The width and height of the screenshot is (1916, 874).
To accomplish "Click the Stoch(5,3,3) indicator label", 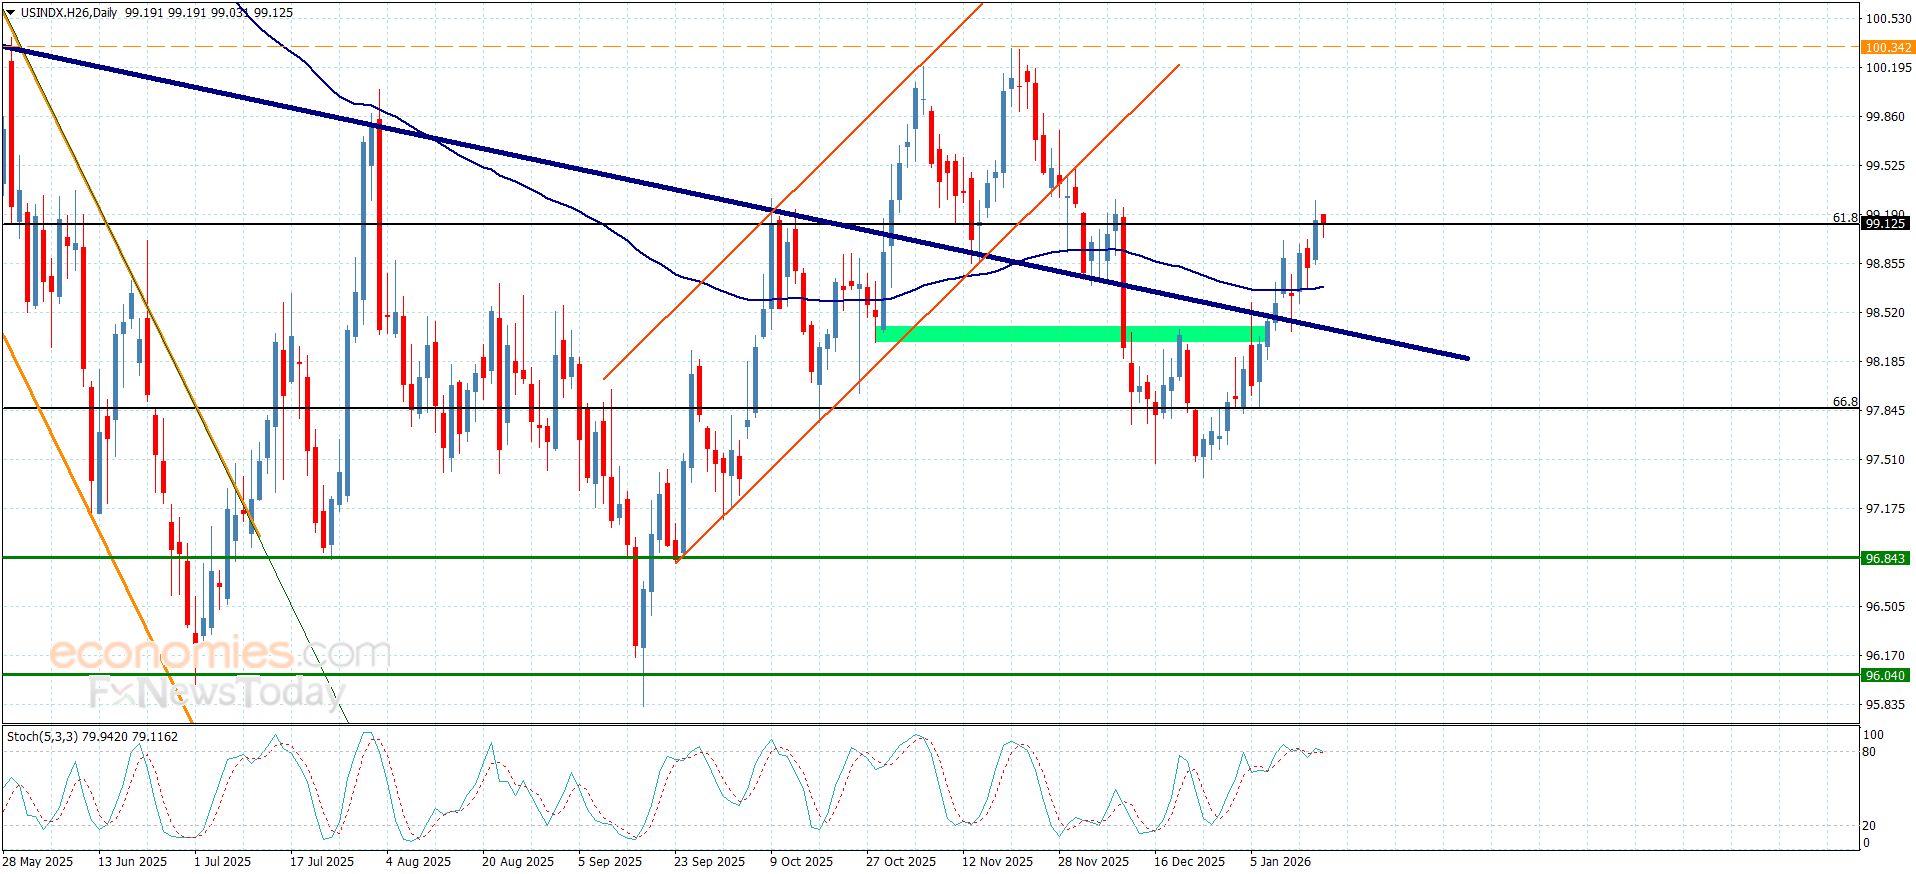I will pyautogui.click(x=45, y=737).
